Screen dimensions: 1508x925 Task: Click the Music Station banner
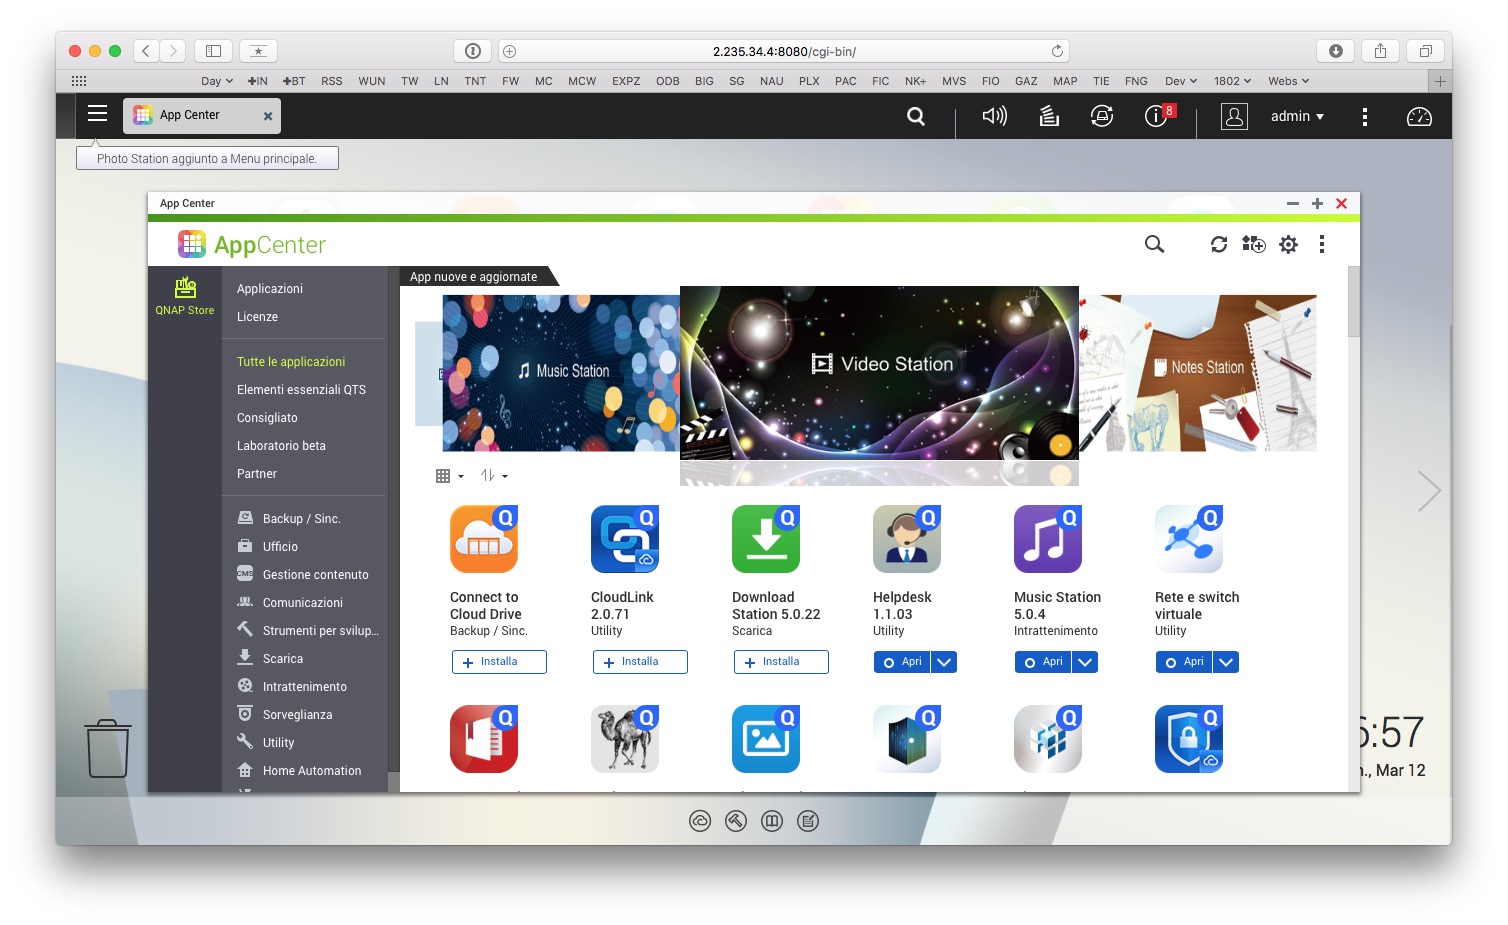[x=561, y=373]
